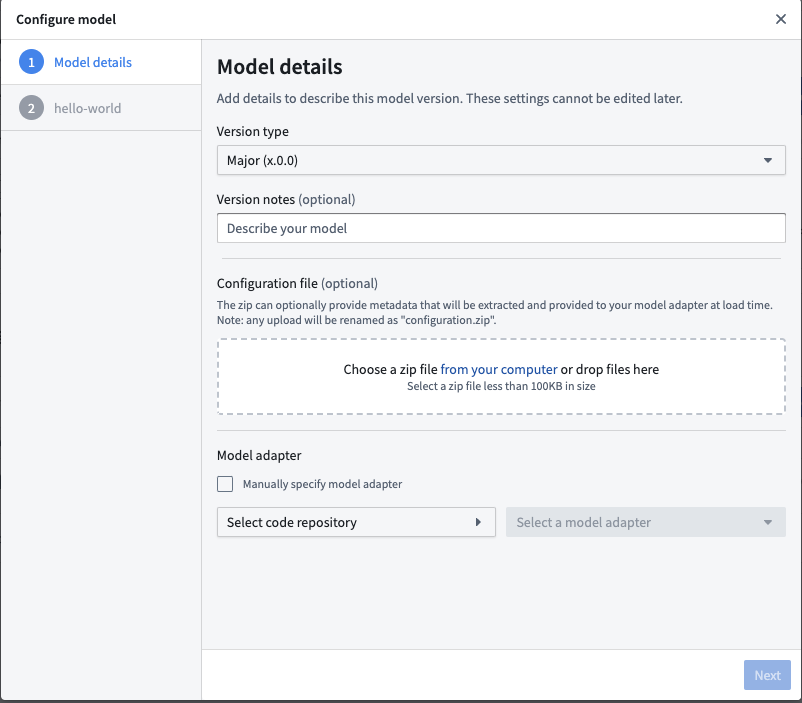Click the model adapter dropdown arrow
This screenshot has height=703, width=802.
click(768, 522)
